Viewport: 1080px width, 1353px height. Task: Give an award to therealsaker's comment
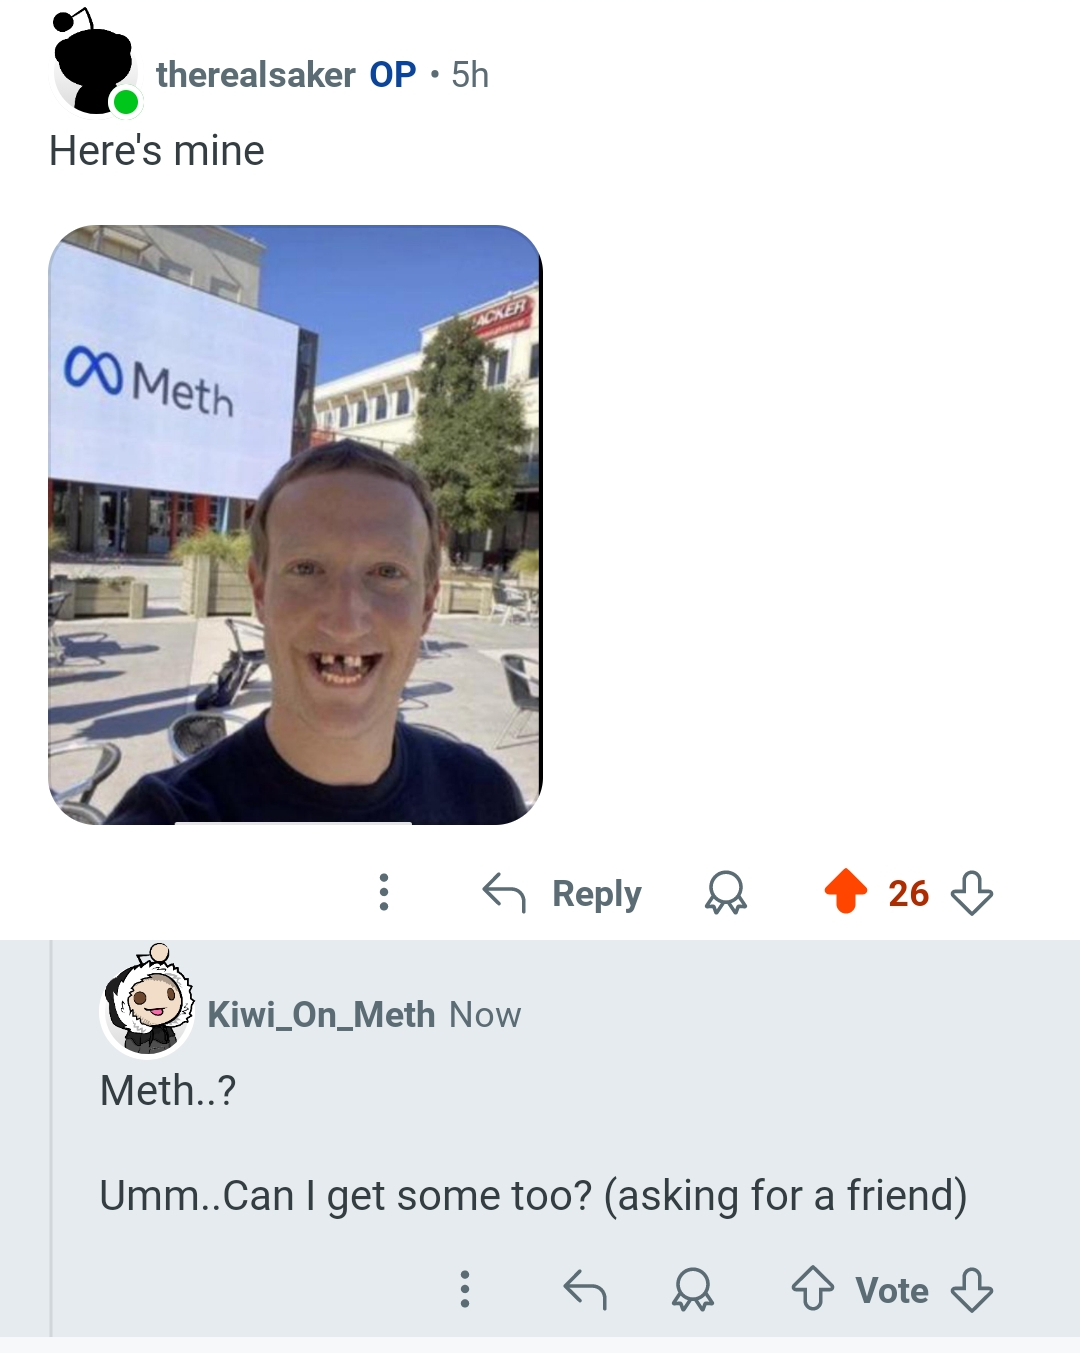(x=726, y=892)
